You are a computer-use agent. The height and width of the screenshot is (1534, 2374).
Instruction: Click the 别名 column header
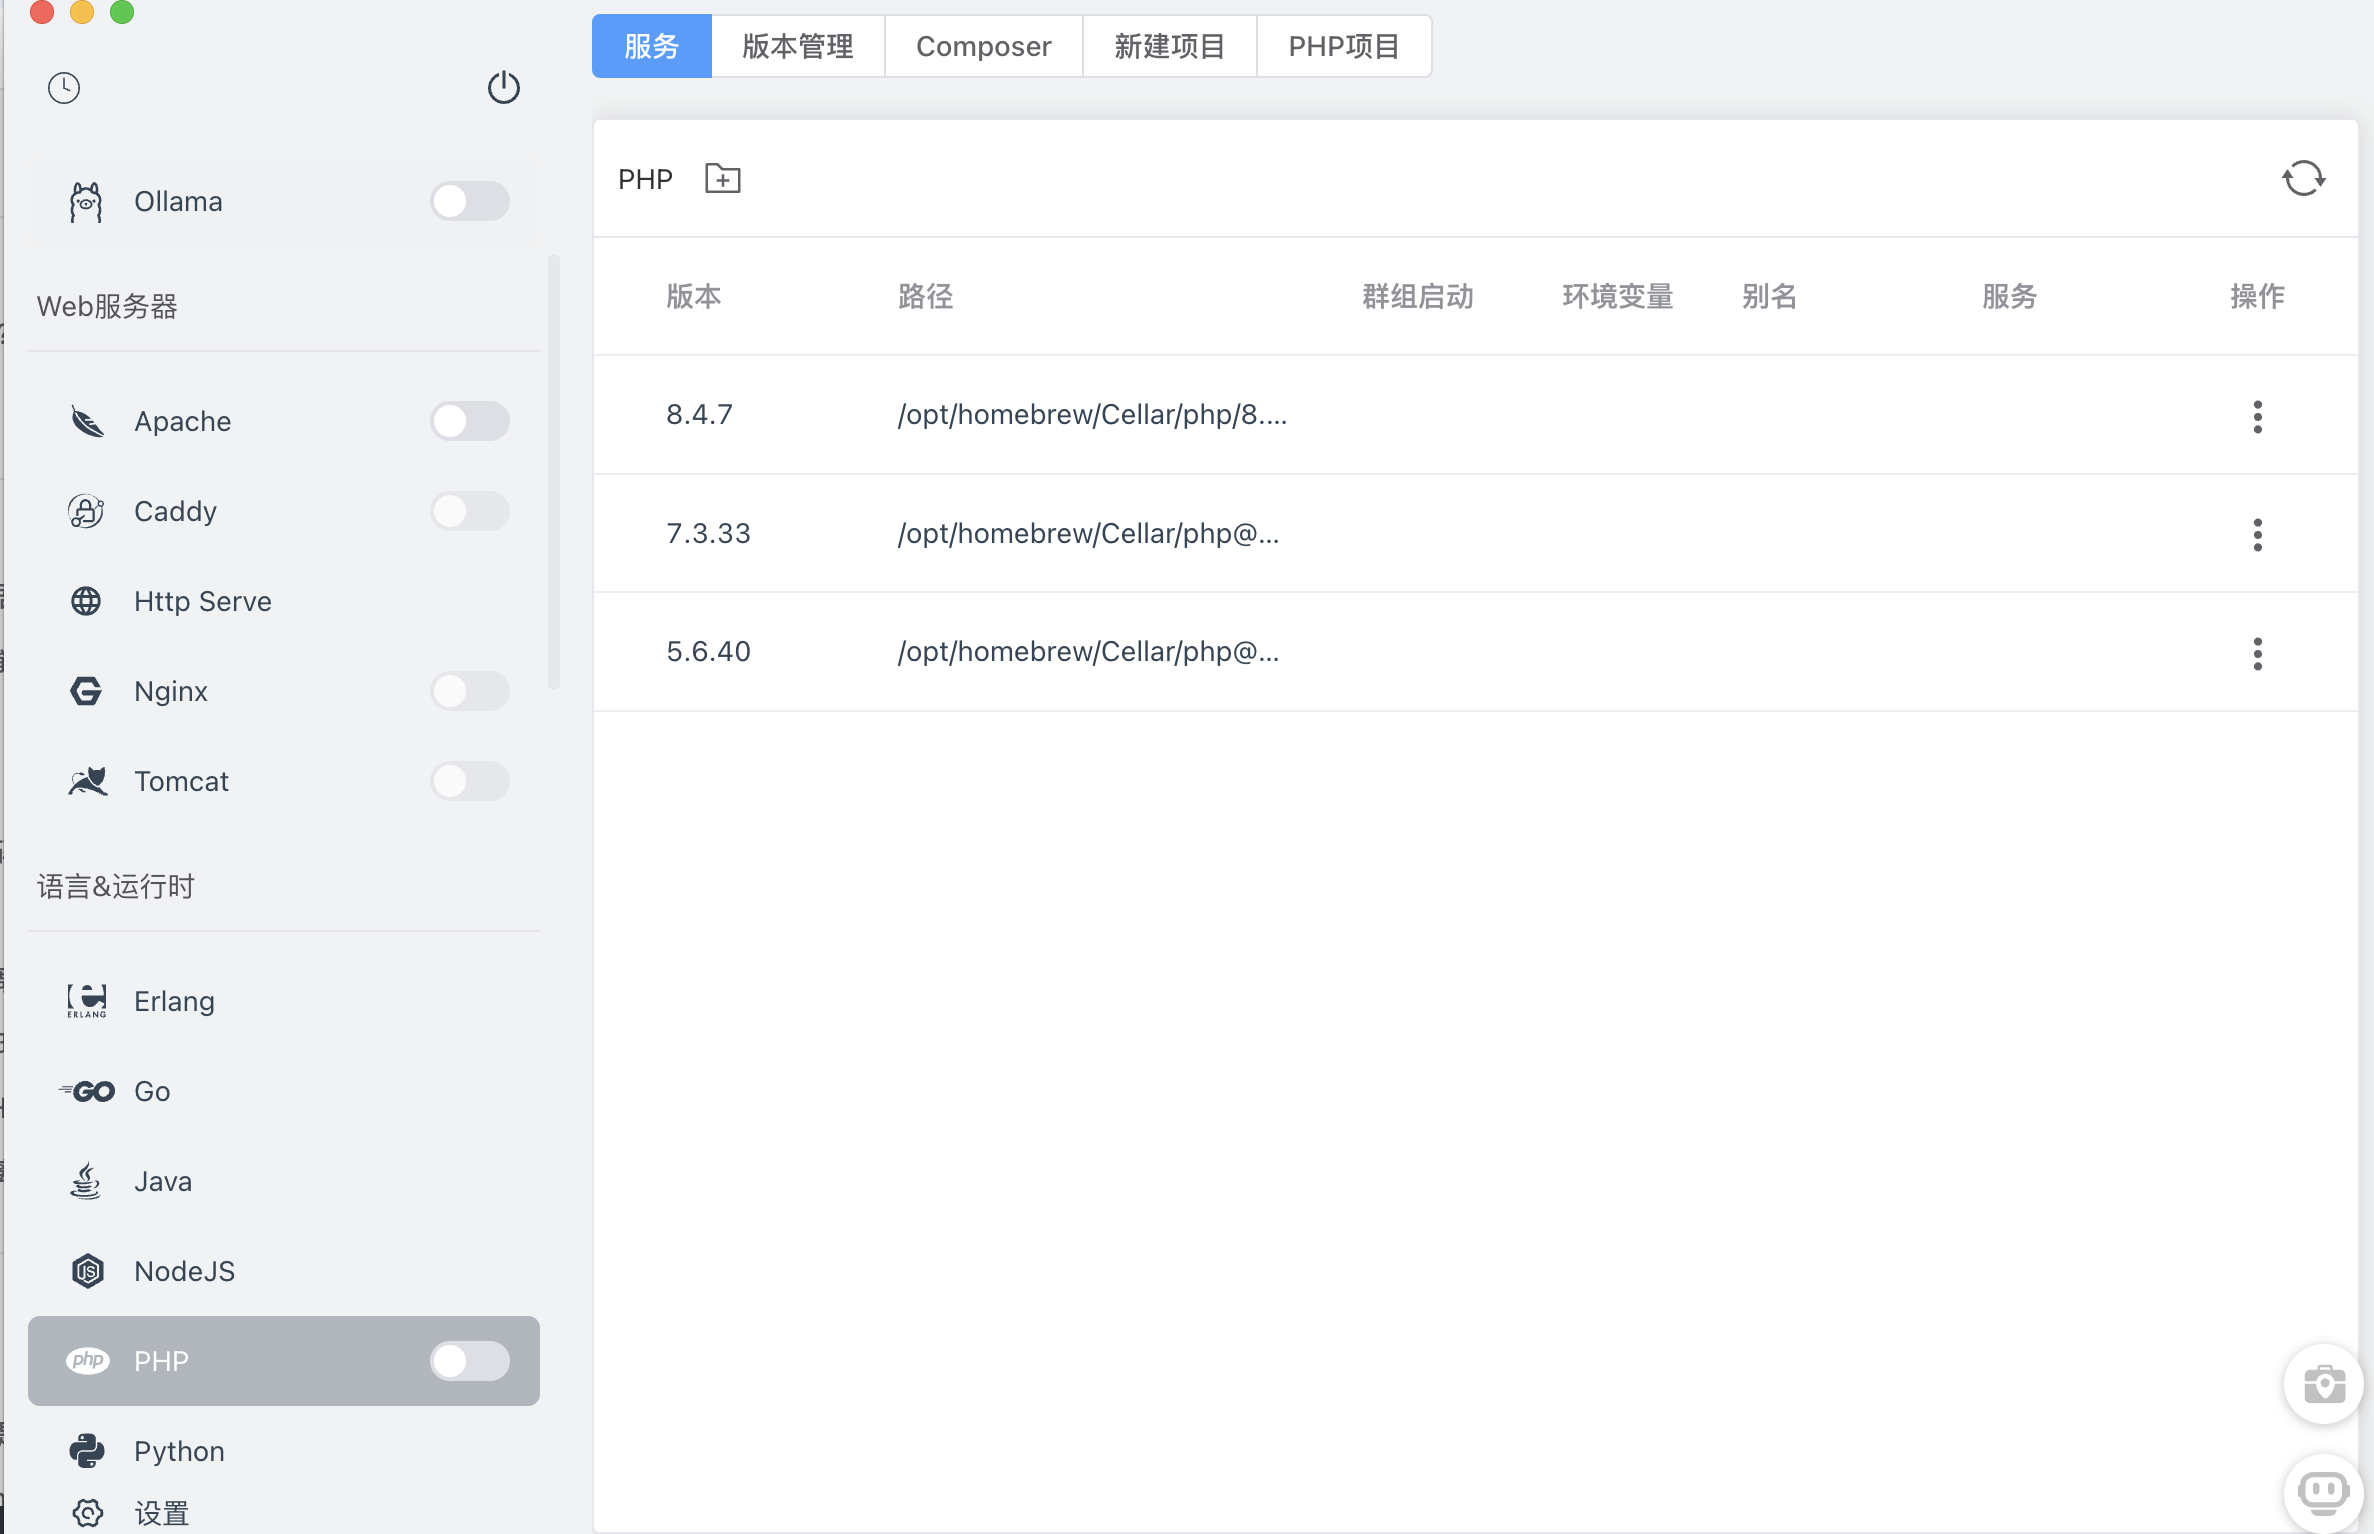coord(1770,296)
